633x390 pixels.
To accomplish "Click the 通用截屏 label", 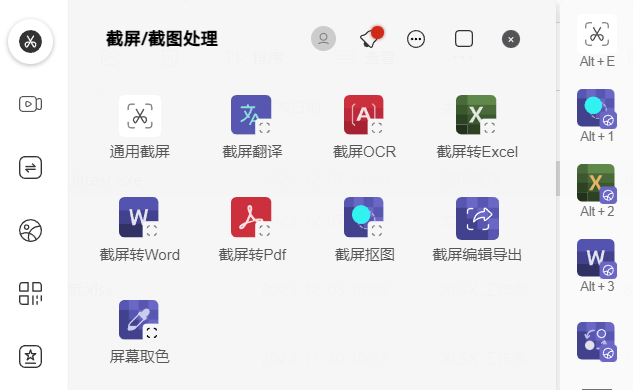I will tap(140, 152).
